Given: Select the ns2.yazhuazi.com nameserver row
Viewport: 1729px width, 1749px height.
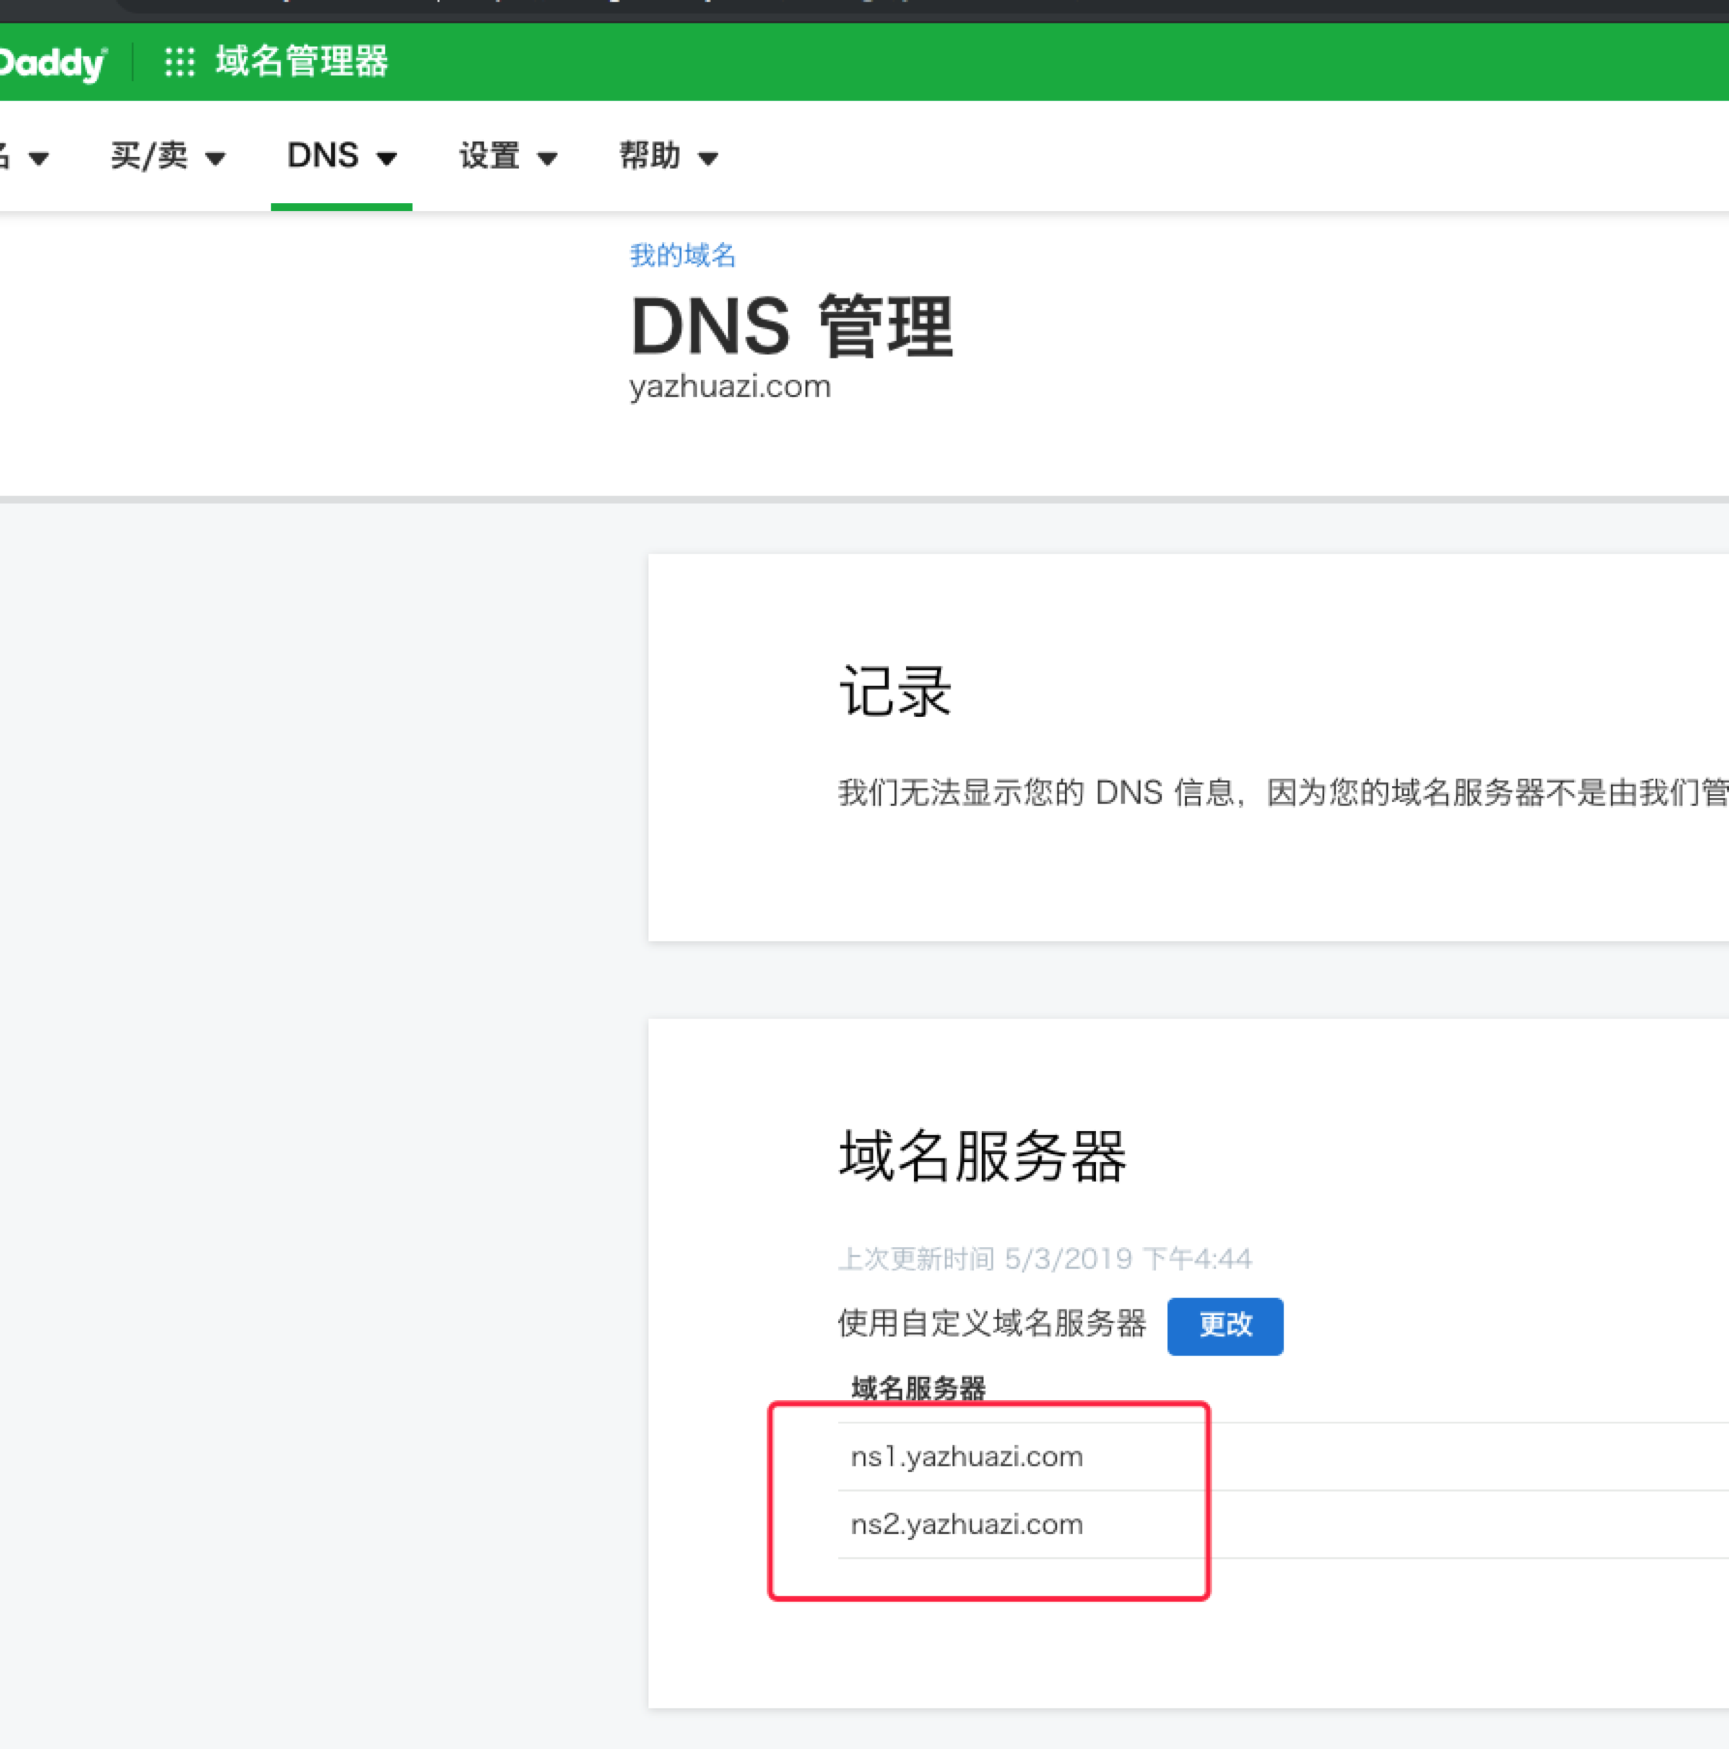Looking at the screenshot, I should tap(966, 1524).
